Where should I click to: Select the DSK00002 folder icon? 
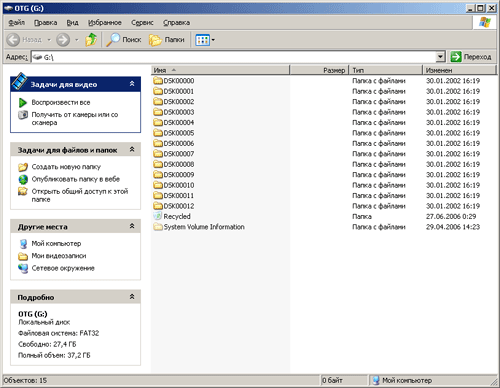coord(158,101)
